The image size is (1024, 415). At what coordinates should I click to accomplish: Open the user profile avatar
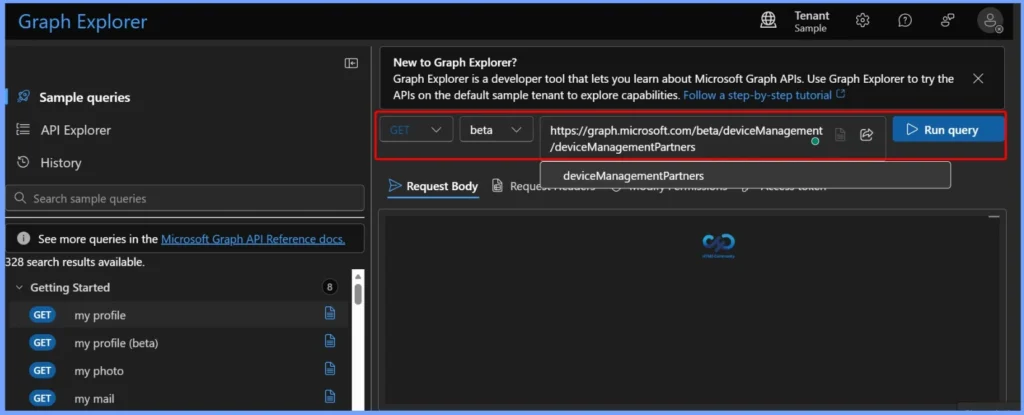990,21
